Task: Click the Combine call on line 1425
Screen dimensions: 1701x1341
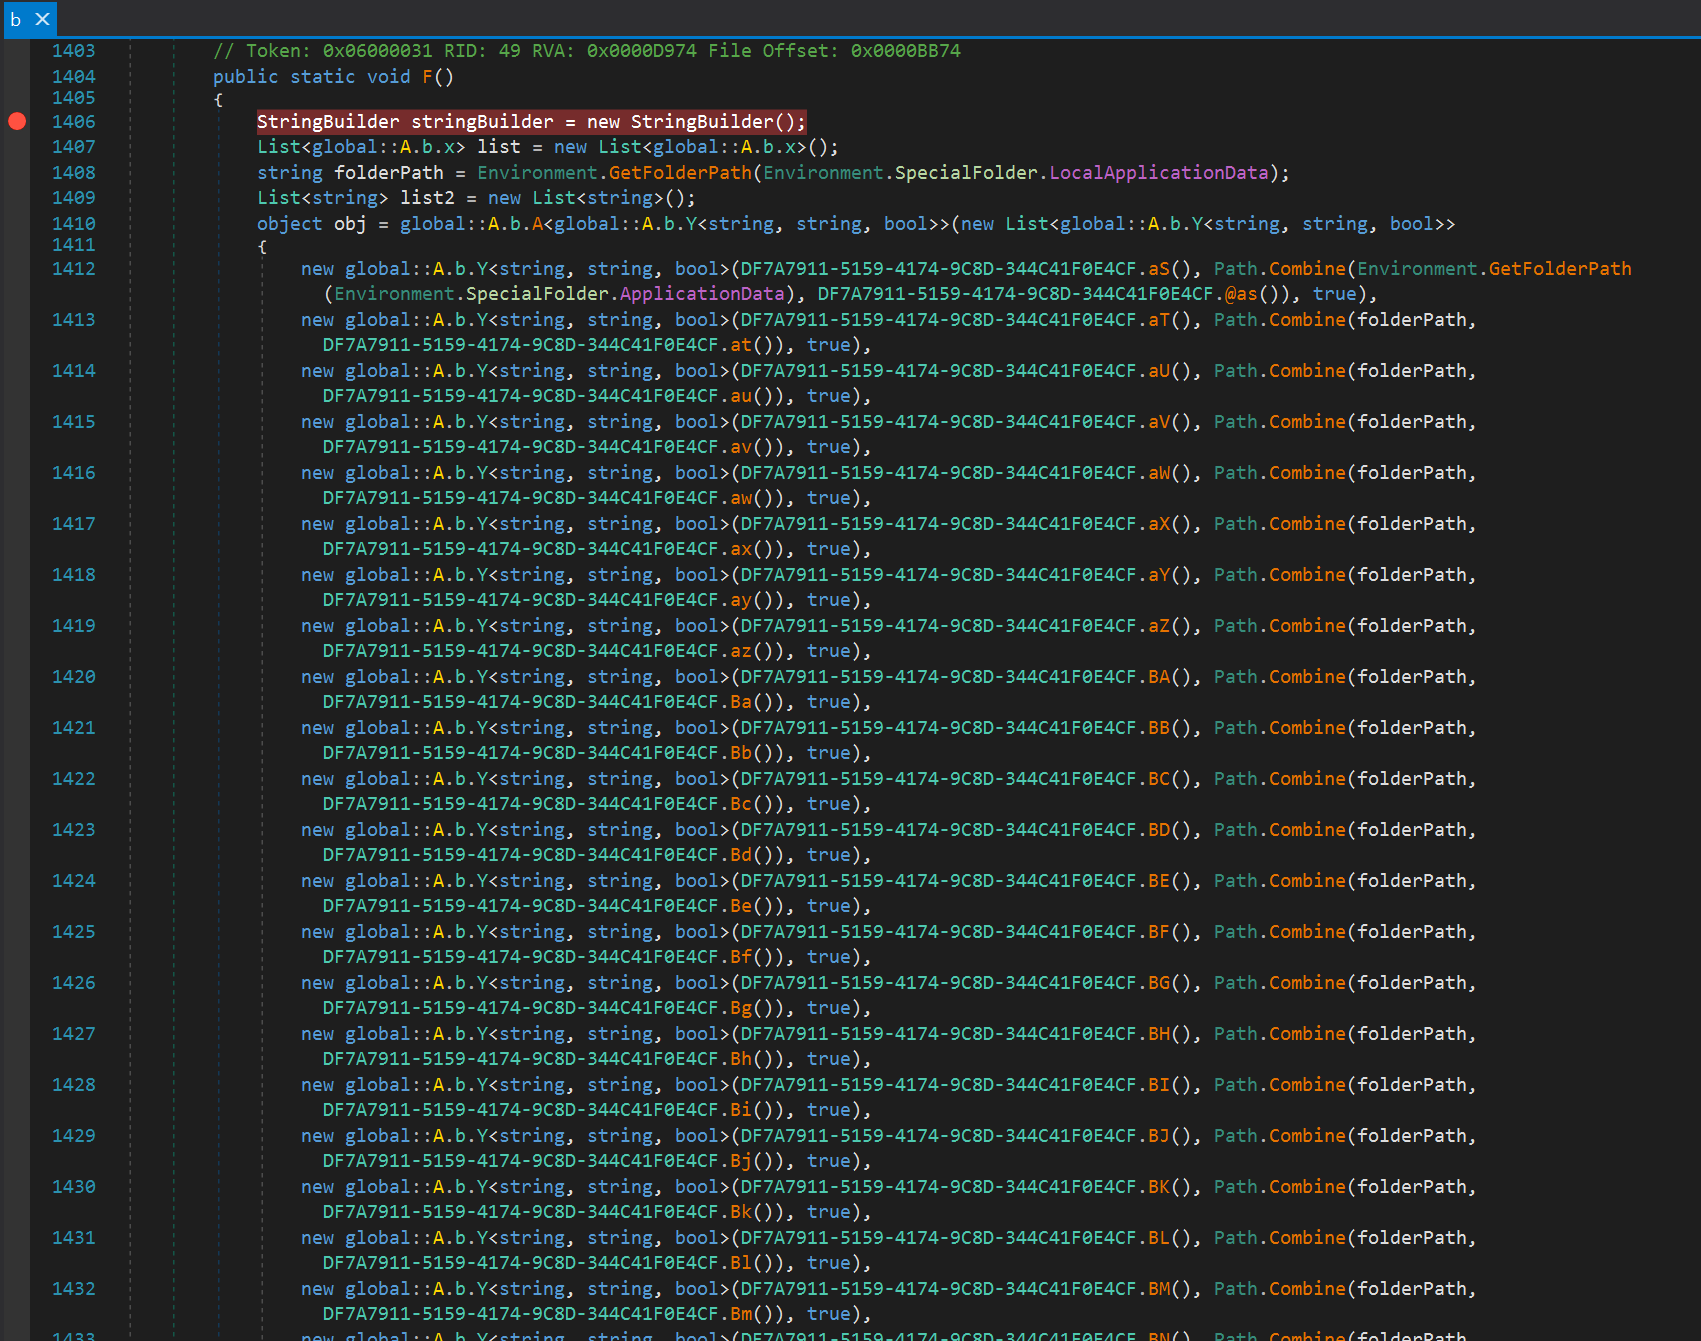Action: point(1307,932)
